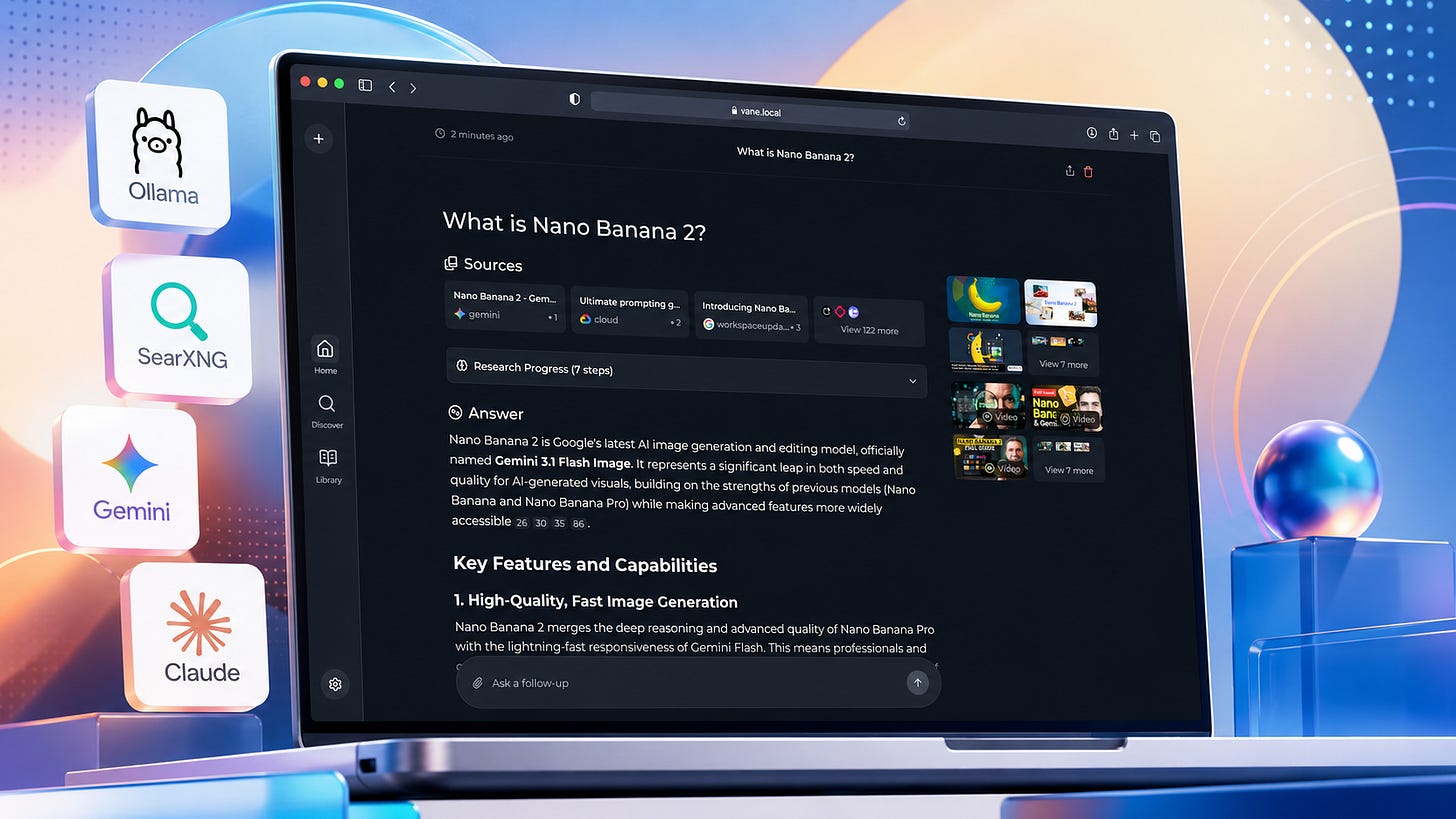This screenshot has width=1456, height=819.
Task: Toggle the browser sidebar panel icon
Action: pos(365,86)
